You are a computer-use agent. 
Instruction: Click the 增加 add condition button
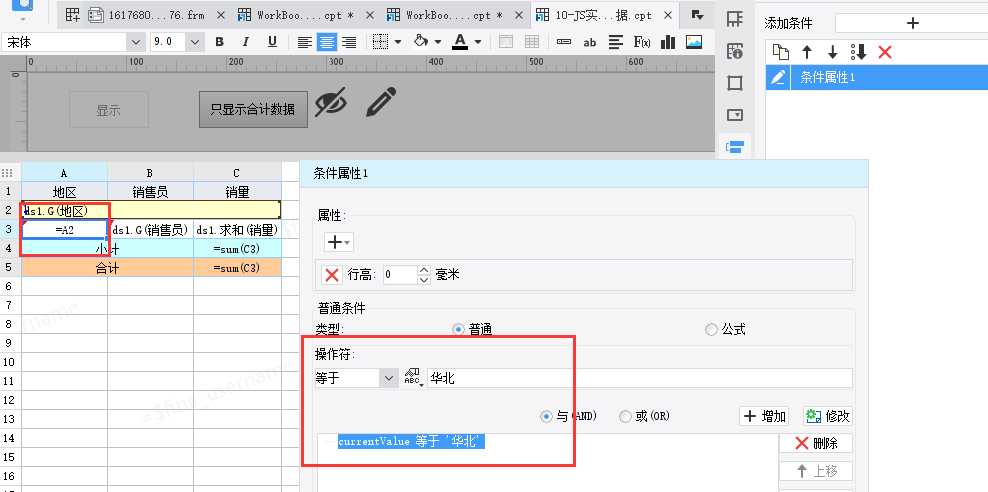766,416
